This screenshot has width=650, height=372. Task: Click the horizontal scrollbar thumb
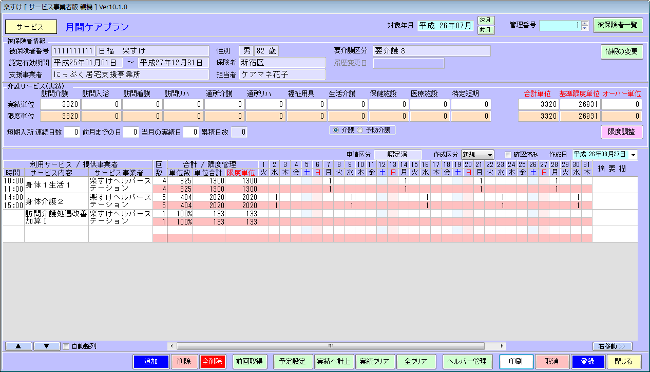pyautogui.click(x=330, y=346)
